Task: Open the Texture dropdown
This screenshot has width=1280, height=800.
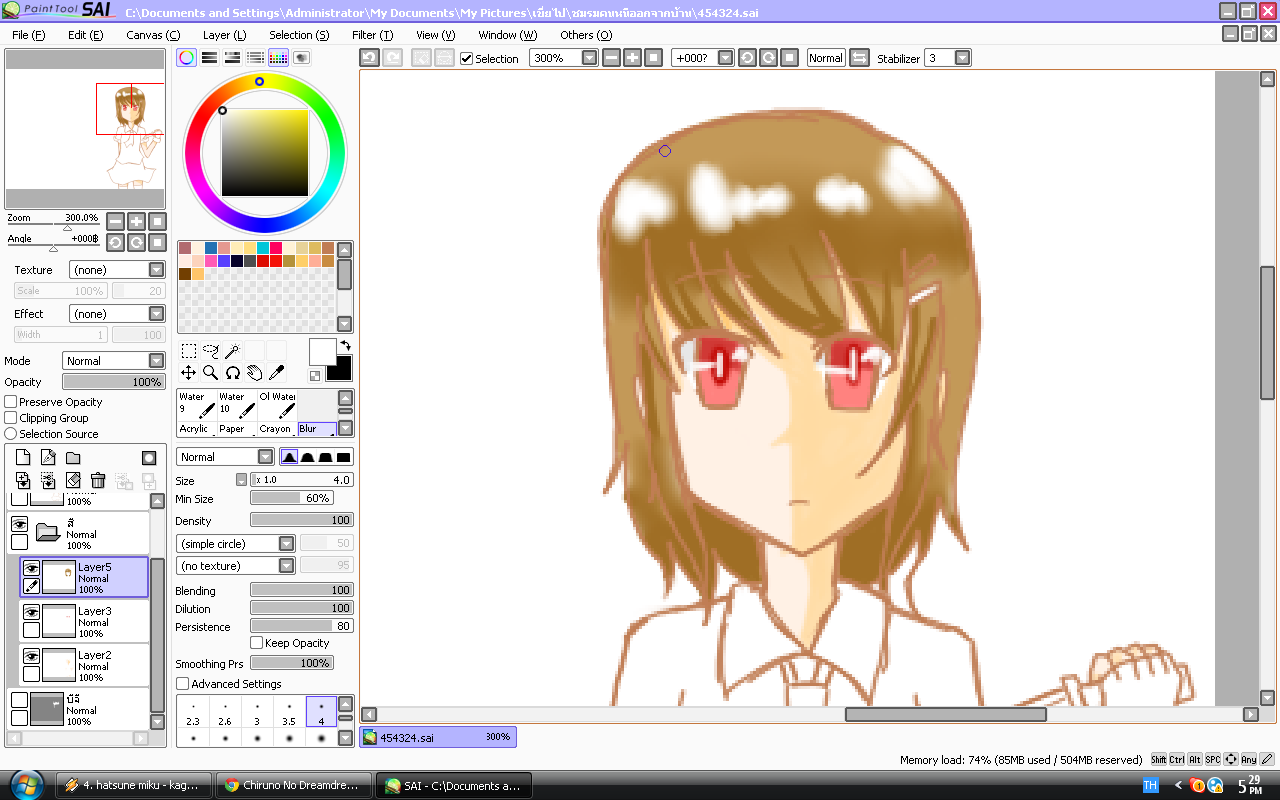Action: [117, 270]
